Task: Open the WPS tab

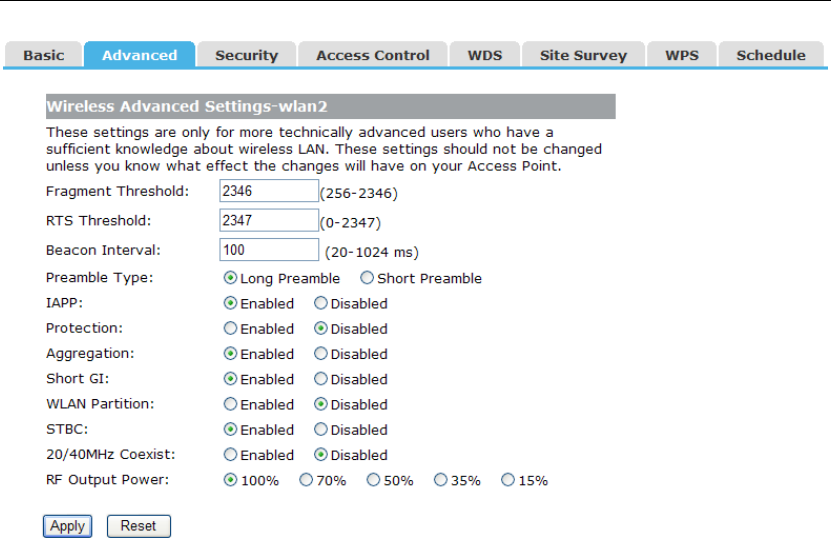Action: click(x=682, y=56)
